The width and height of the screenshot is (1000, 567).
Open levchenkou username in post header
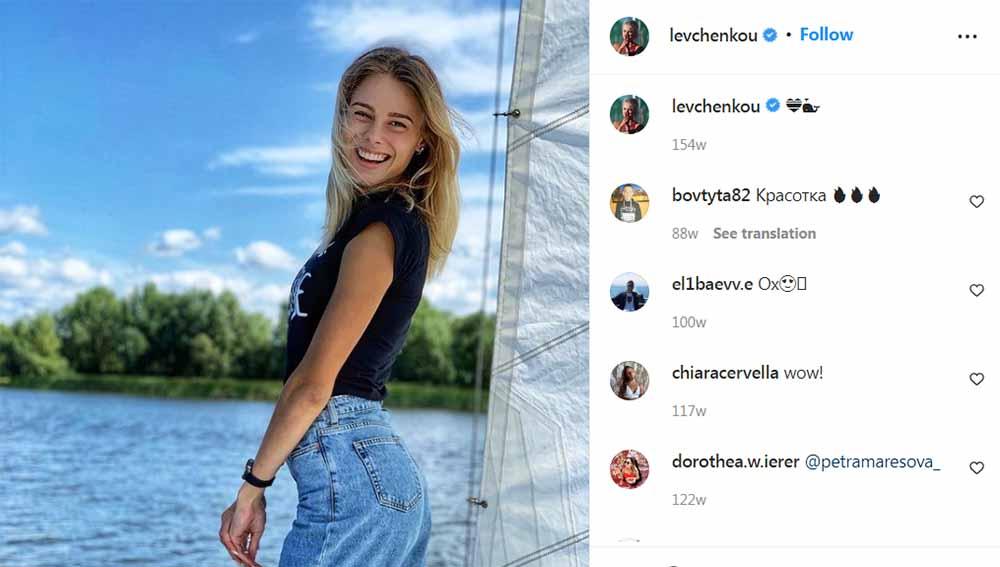point(714,35)
